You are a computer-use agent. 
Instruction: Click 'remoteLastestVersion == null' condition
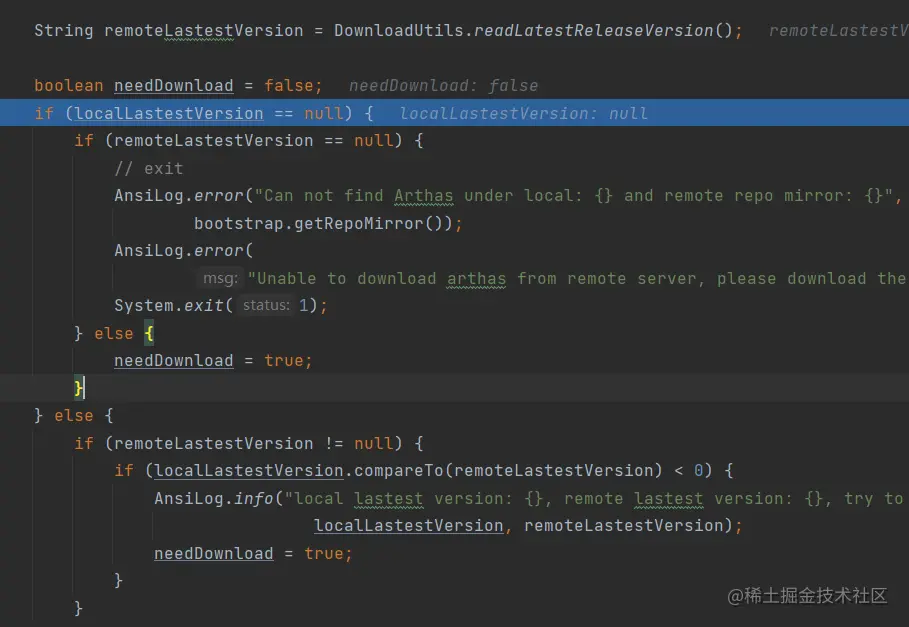point(253,141)
